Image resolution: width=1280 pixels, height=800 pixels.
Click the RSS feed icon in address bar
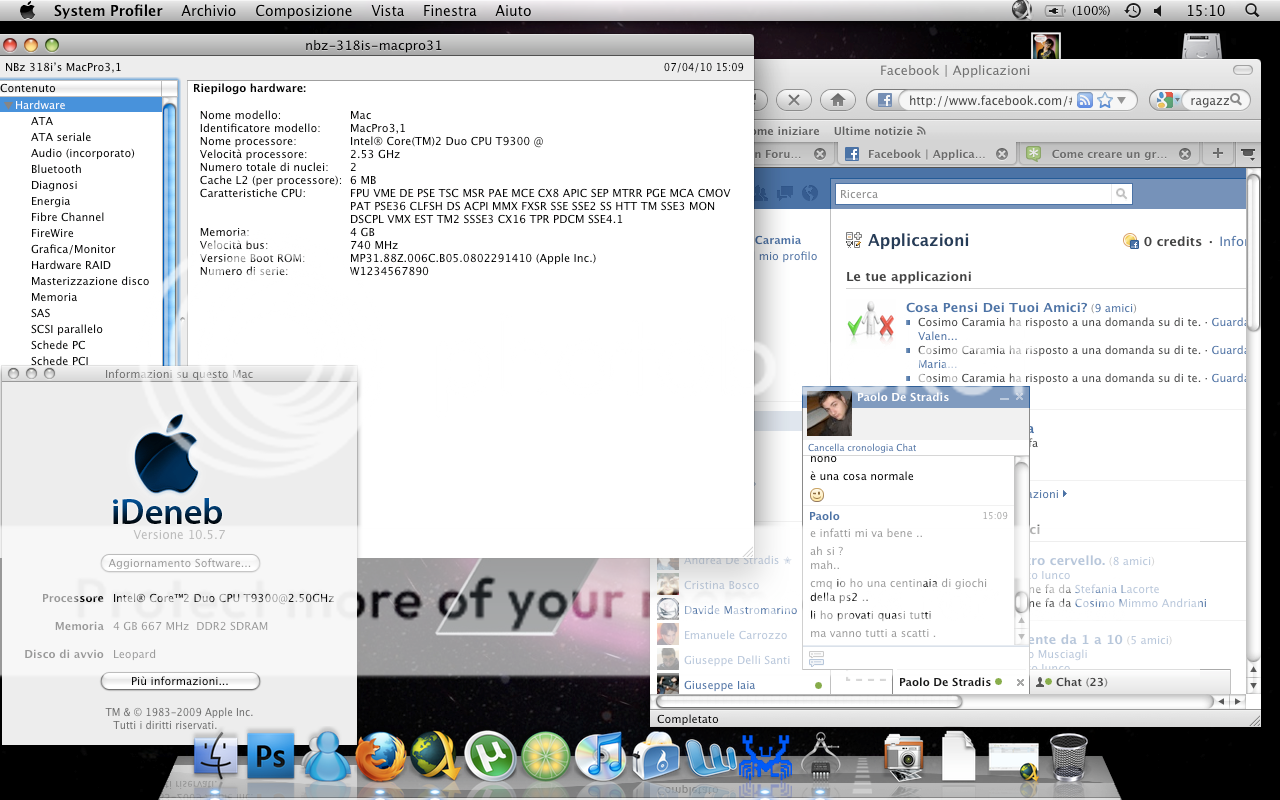pyautogui.click(x=1084, y=100)
